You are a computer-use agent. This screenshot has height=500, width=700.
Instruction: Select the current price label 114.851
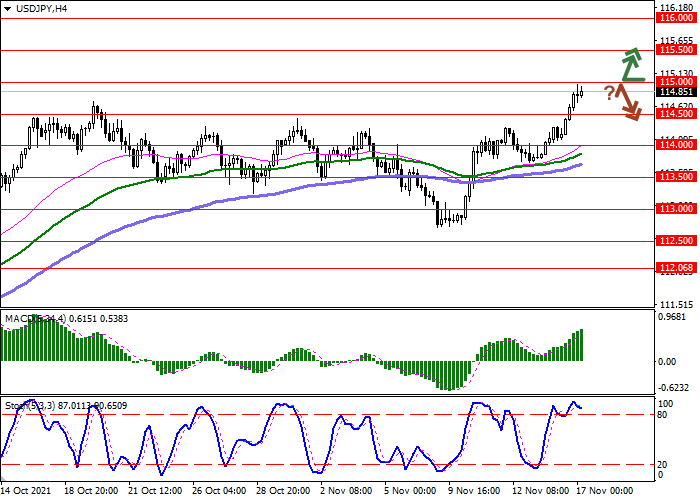pyautogui.click(x=676, y=92)
